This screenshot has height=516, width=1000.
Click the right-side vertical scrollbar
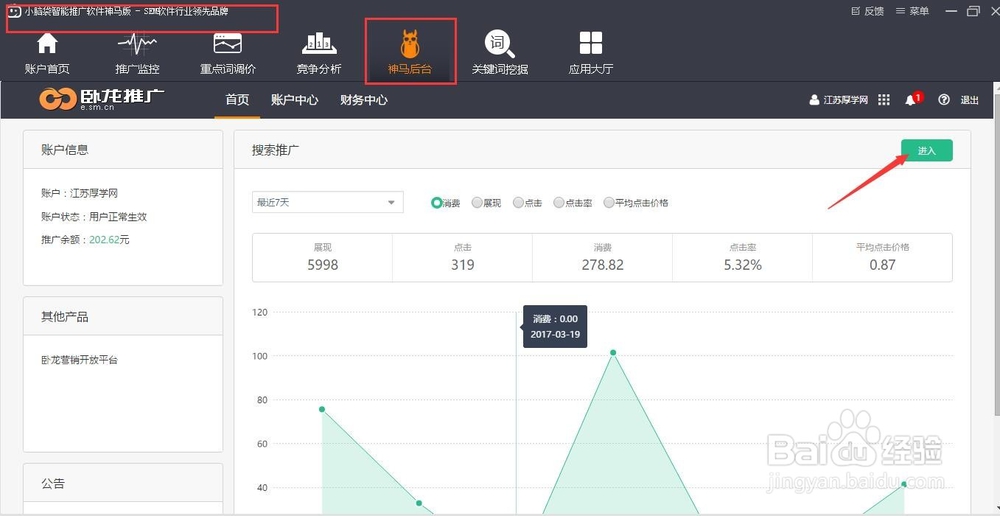[997, 255]
